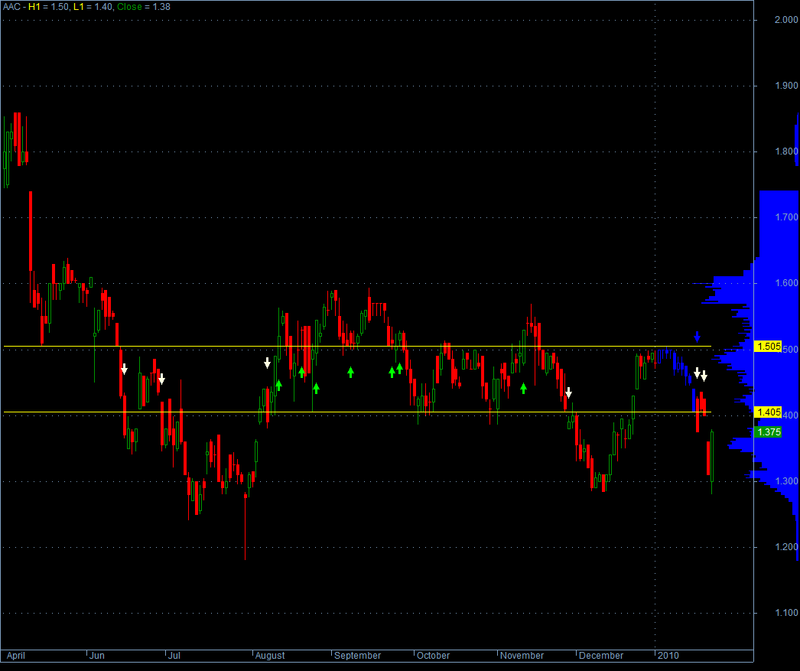This screenshot has width=800, height=671.
Task: Click the white down arrow in late November
Action: click(x=569, y=392)
